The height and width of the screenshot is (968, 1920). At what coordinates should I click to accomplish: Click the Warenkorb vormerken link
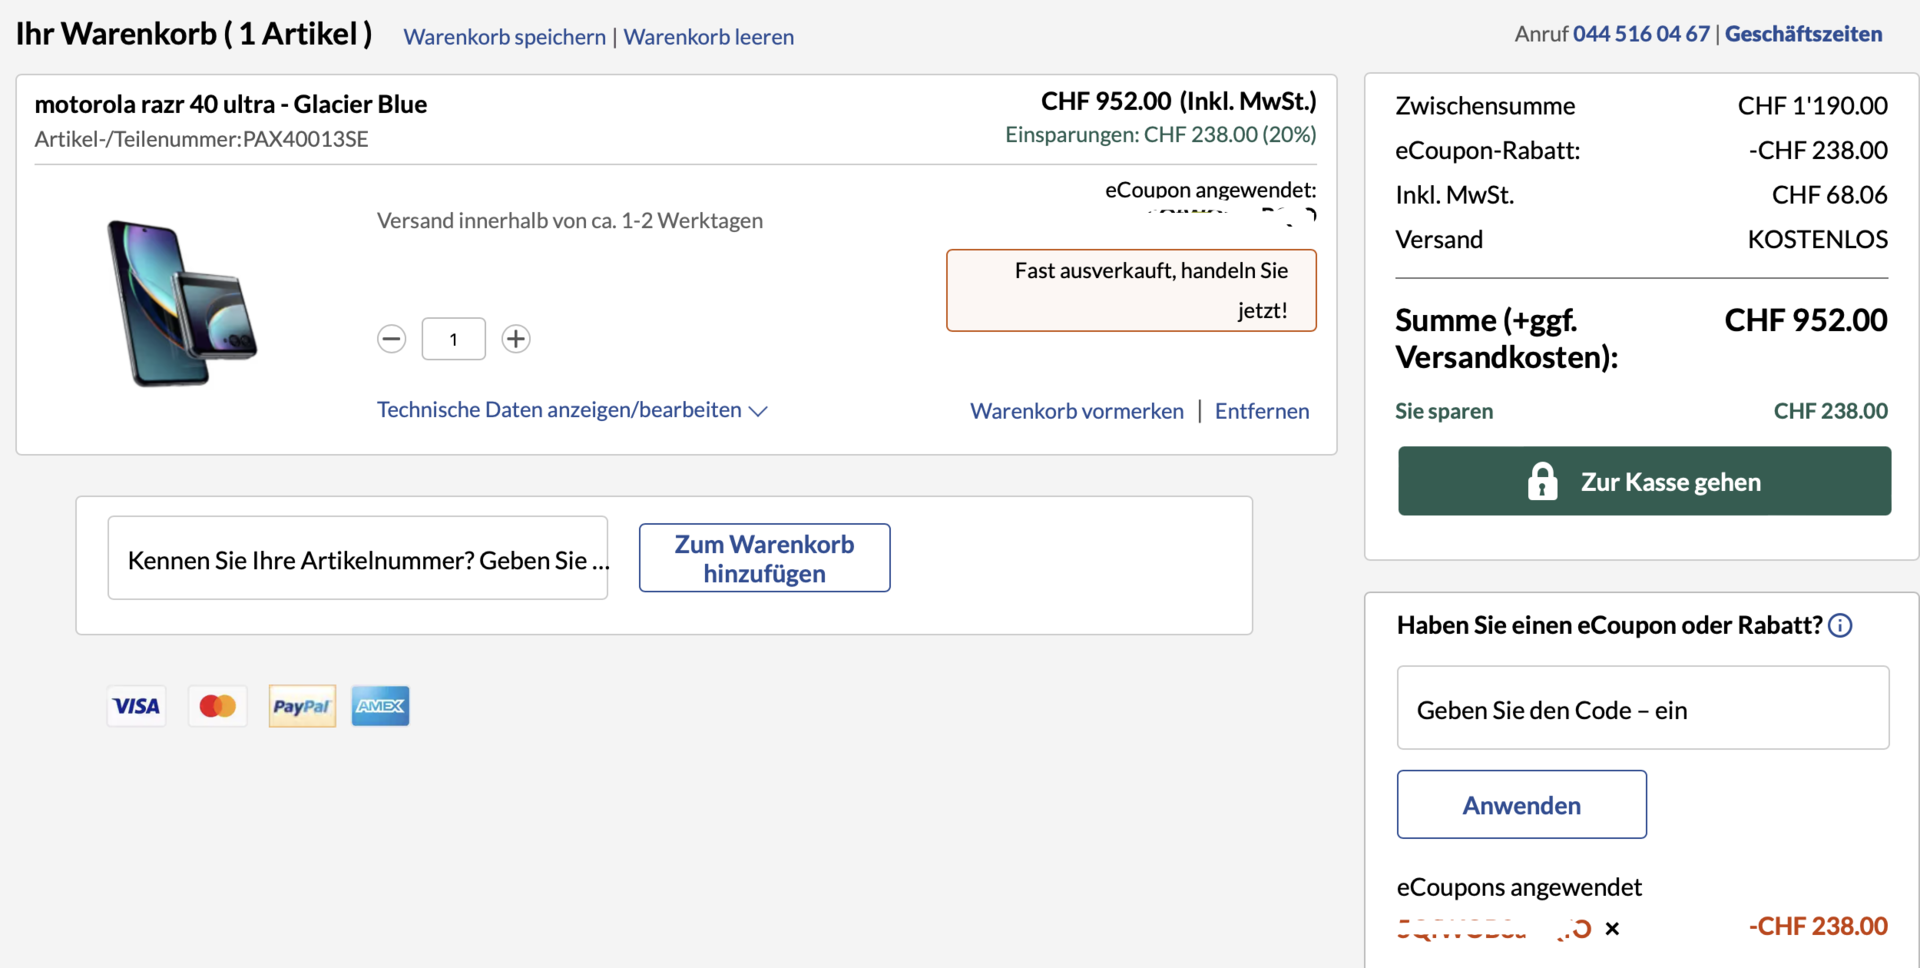tap(1076, 411)
